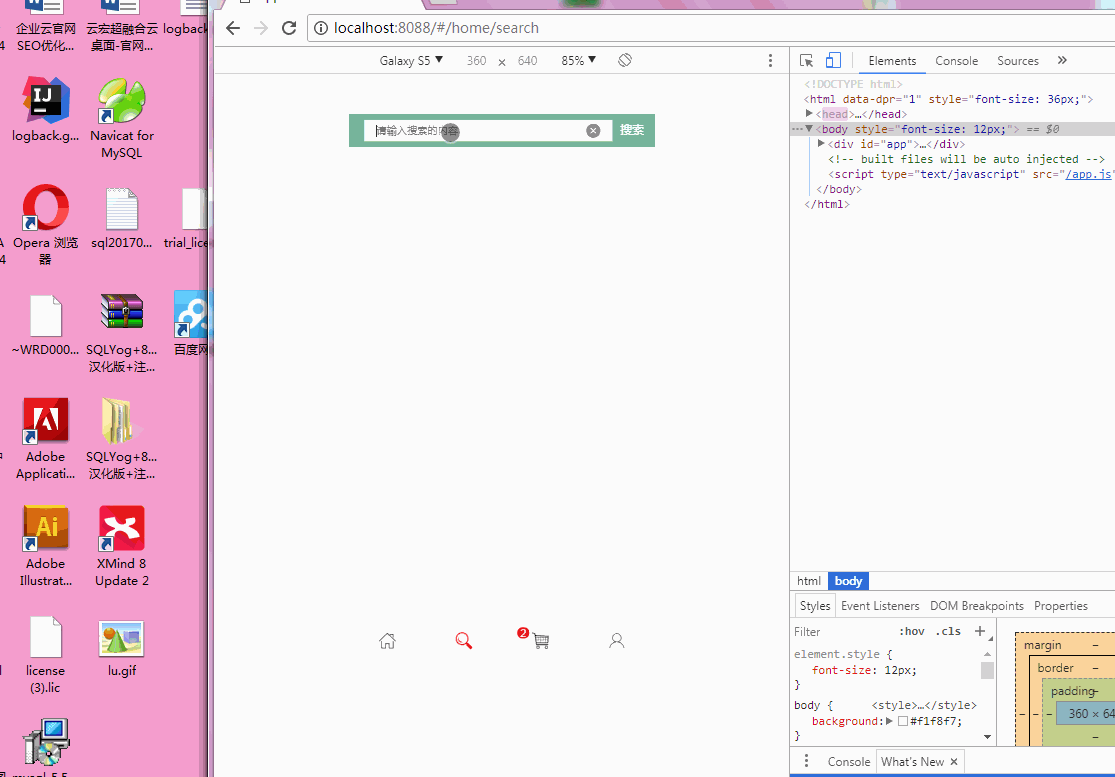The height and width of the screenshot is (777, 1115).
Task: Open the shopping cart icon with badge
Action: tap(540, 641)
